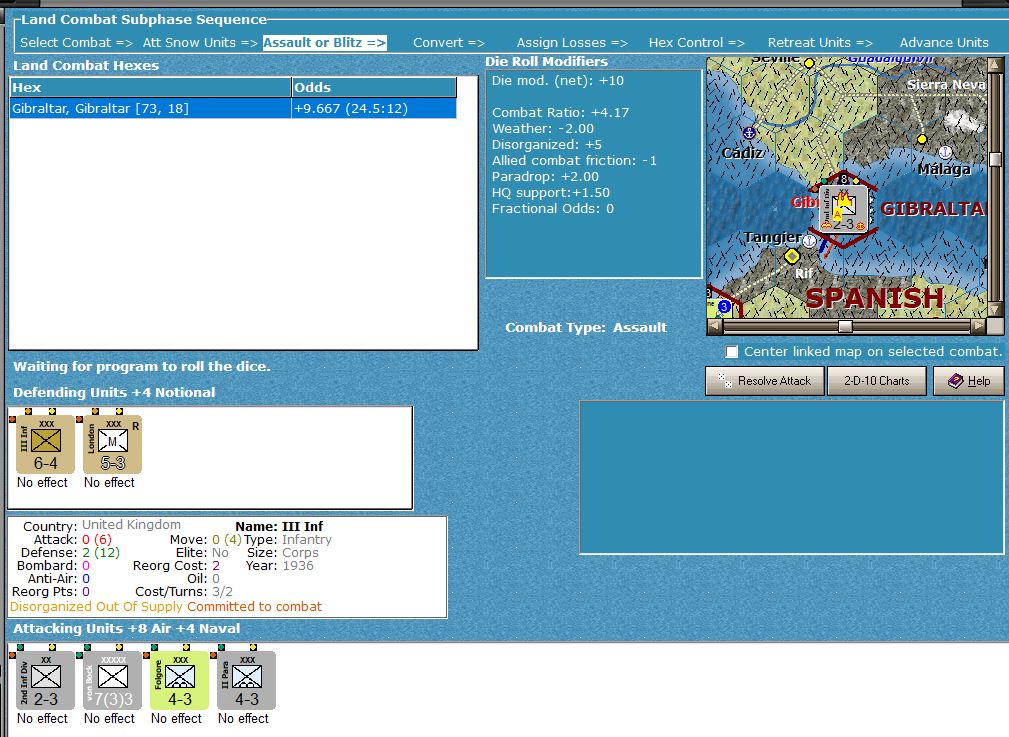Click the Disorganized: +5 modifier

tap(546, 145)
